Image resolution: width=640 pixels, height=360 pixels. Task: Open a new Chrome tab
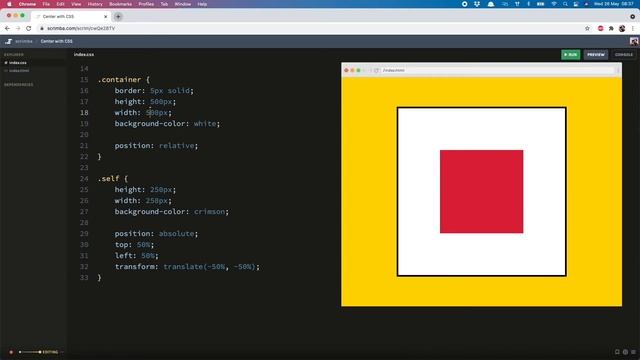pyautogui.click(x=118, y=16)
